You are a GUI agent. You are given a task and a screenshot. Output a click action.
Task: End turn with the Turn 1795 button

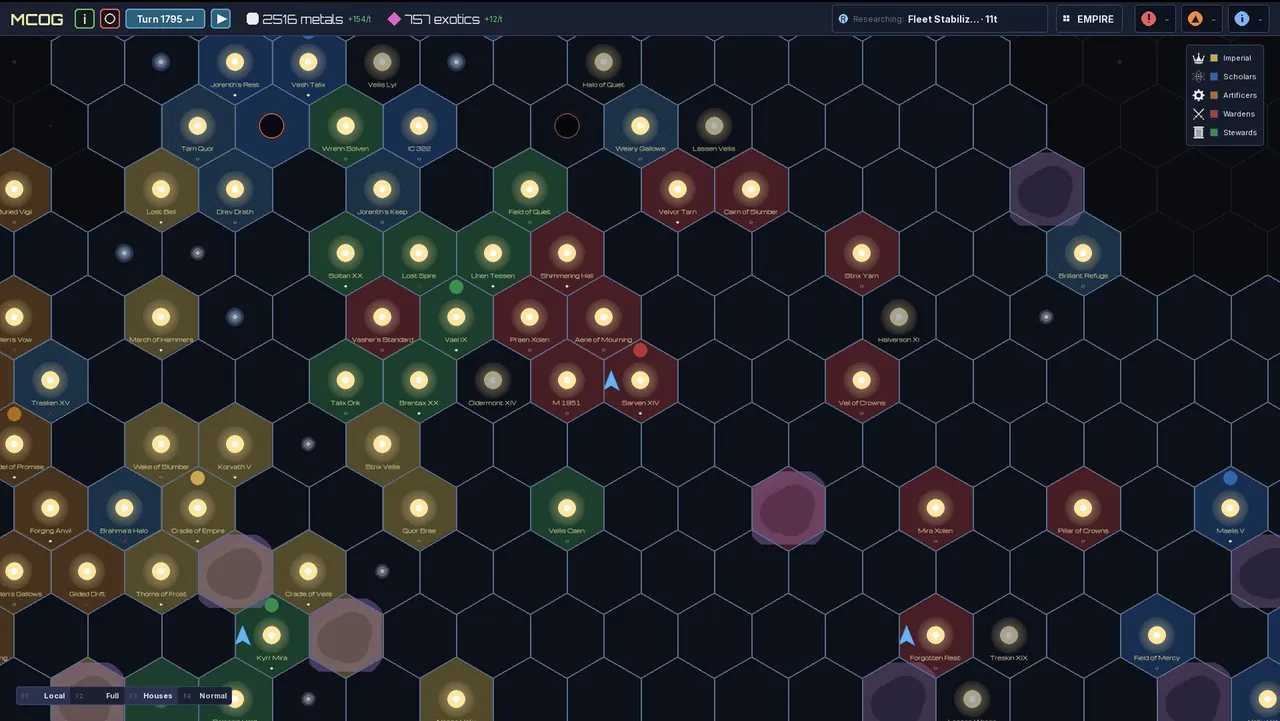point(165,19)
